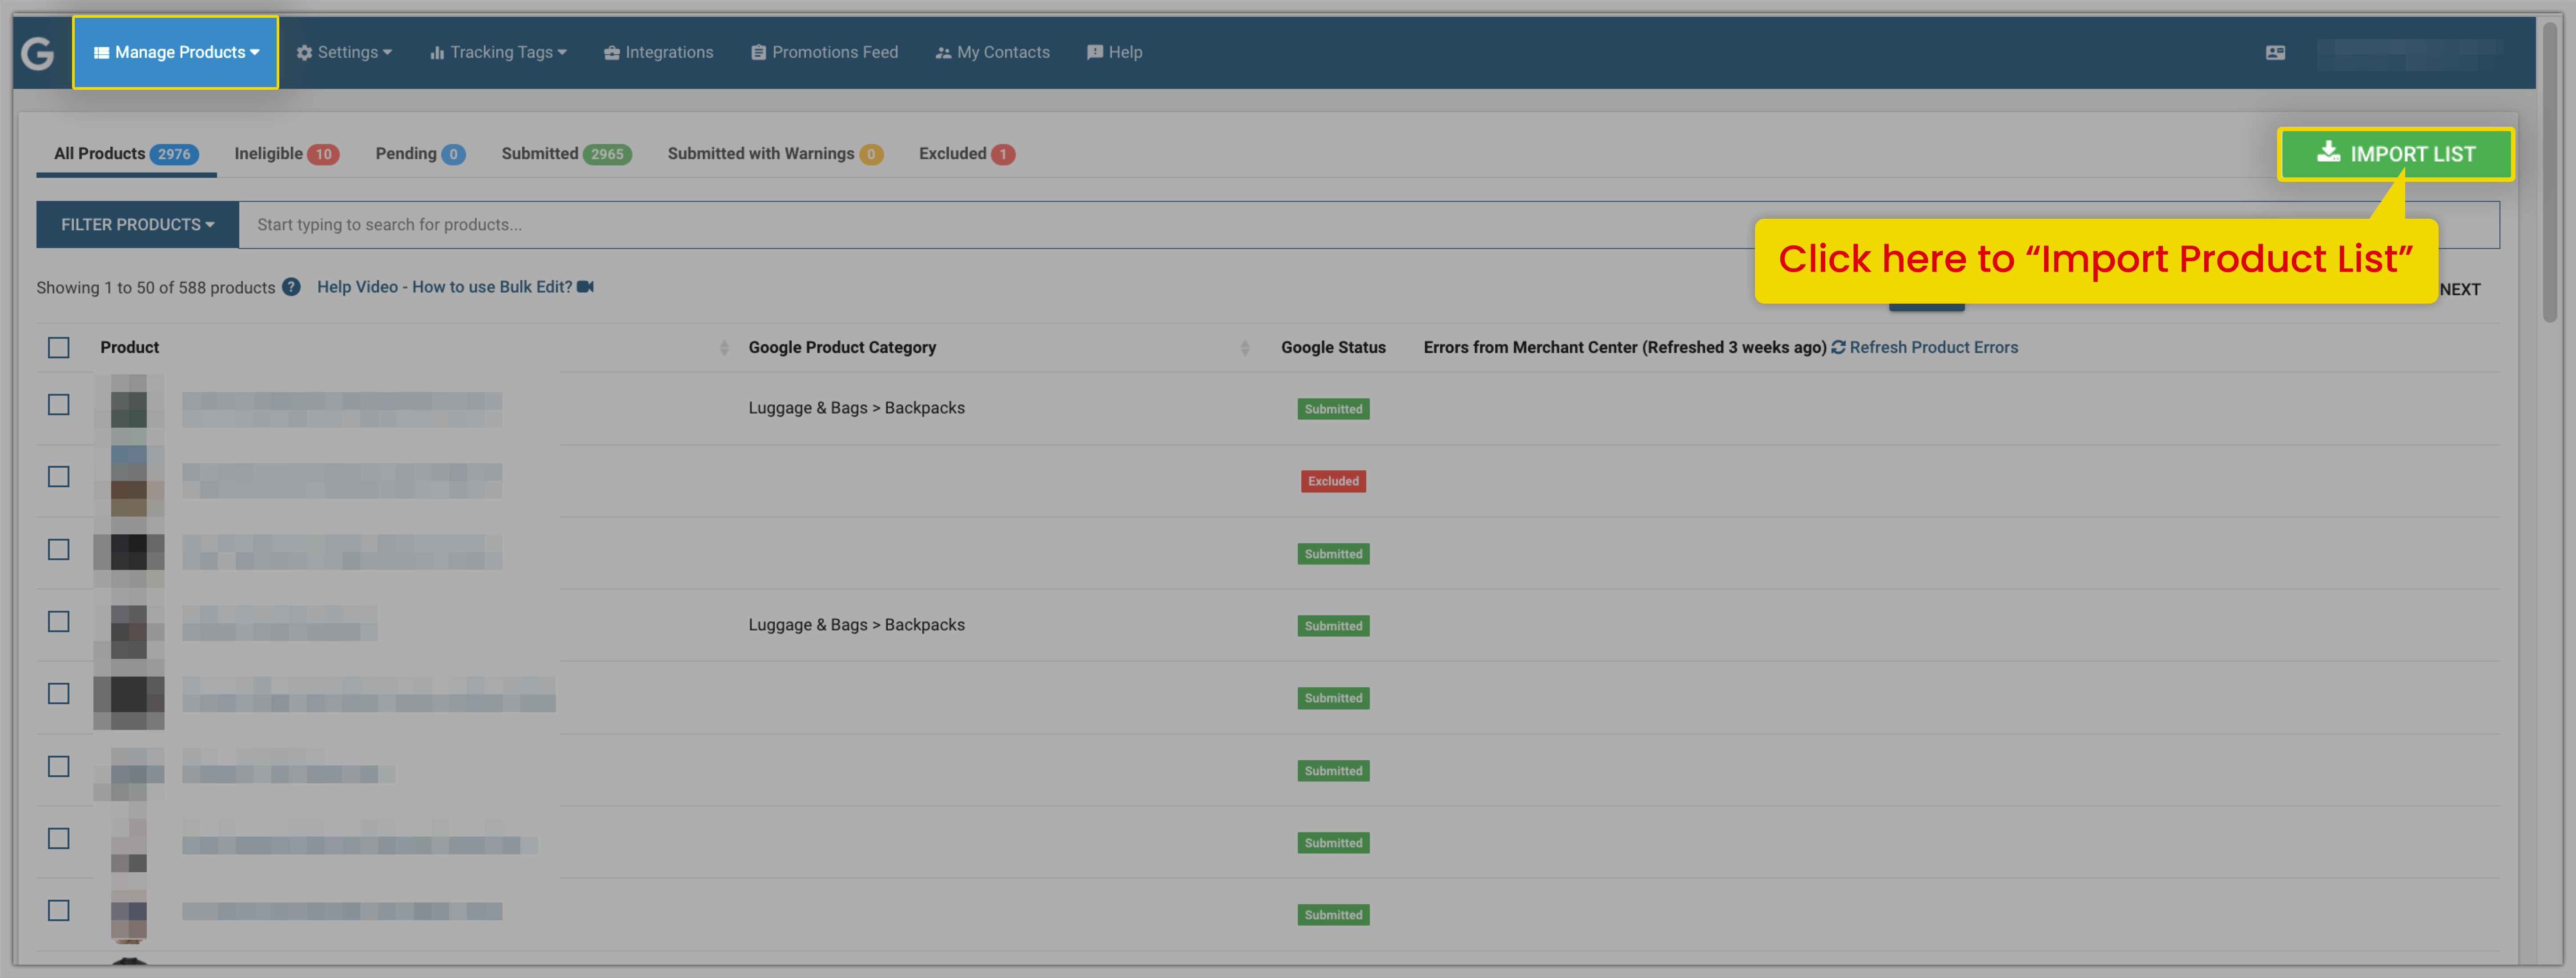Click Showing 1 to 50 of 588 text
2576x978 pixels.
click(x=155, y=288)
